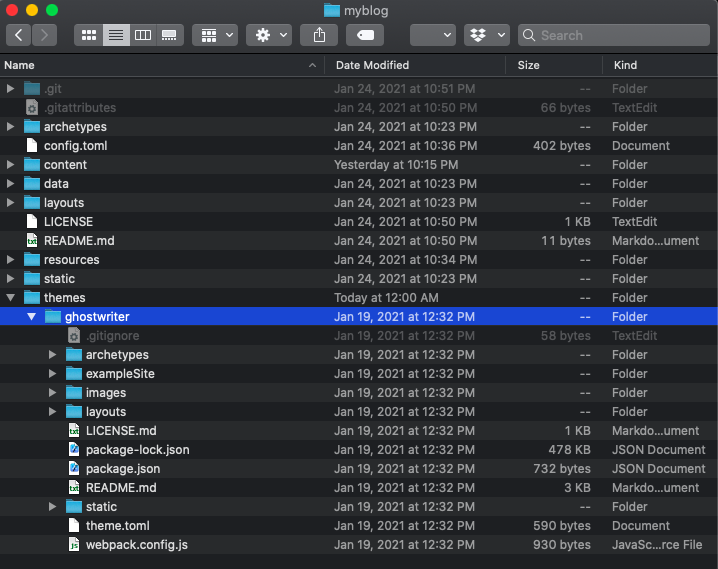Image resolution: width=718 pixels, height=569 pixels.
Task: Switch to list view
Action: (x=116, y=35)
